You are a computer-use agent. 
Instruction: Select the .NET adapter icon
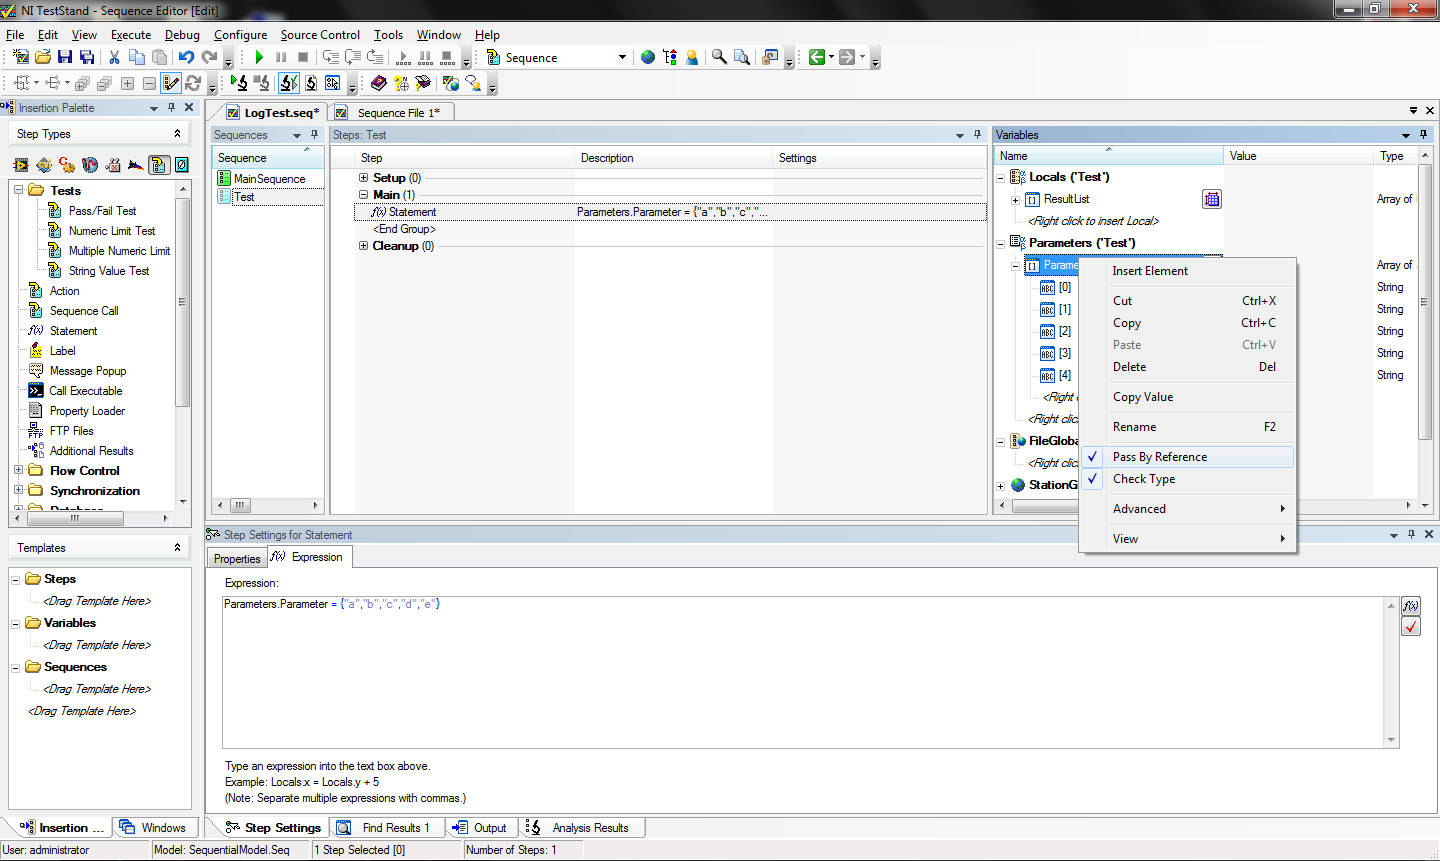[x=90, y=165]
